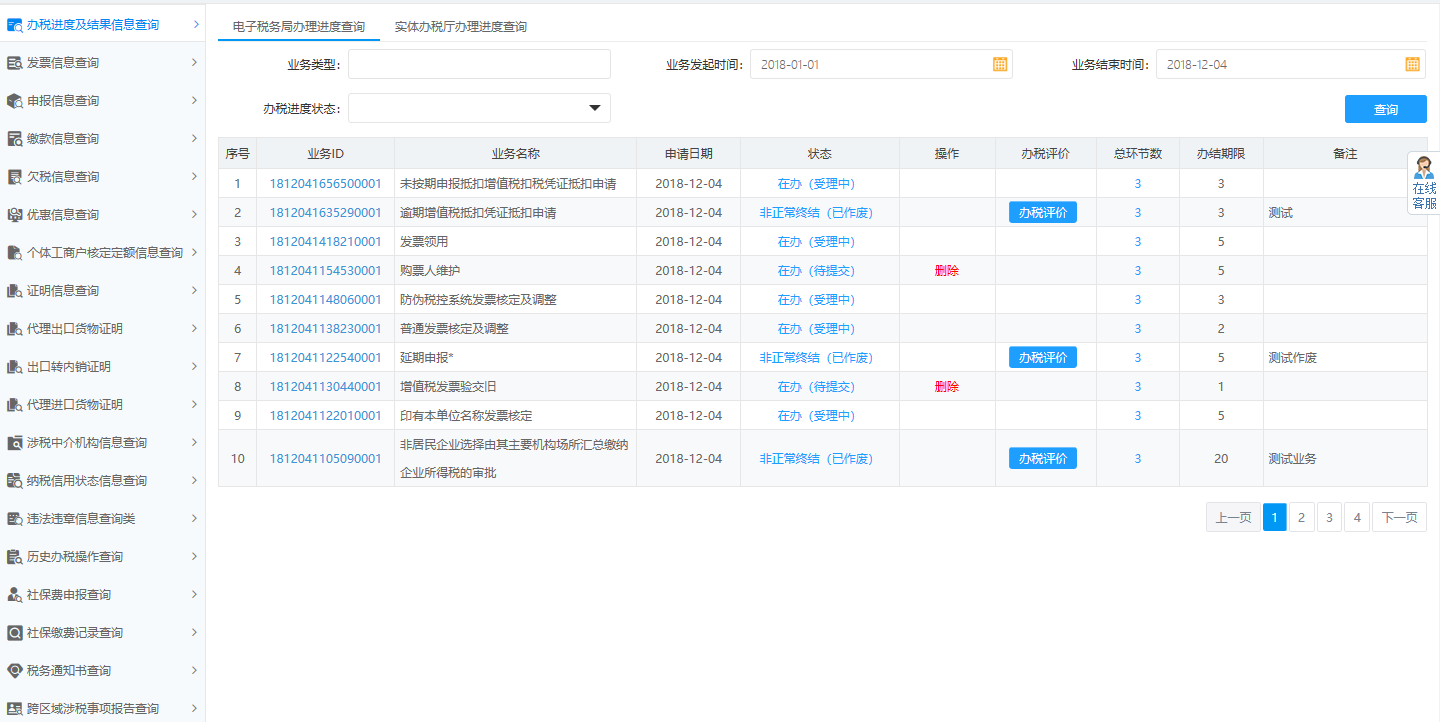
Task: Select the 社保缴费记录查询 icon
Action: pyautogui.click(x=15, y=632)
